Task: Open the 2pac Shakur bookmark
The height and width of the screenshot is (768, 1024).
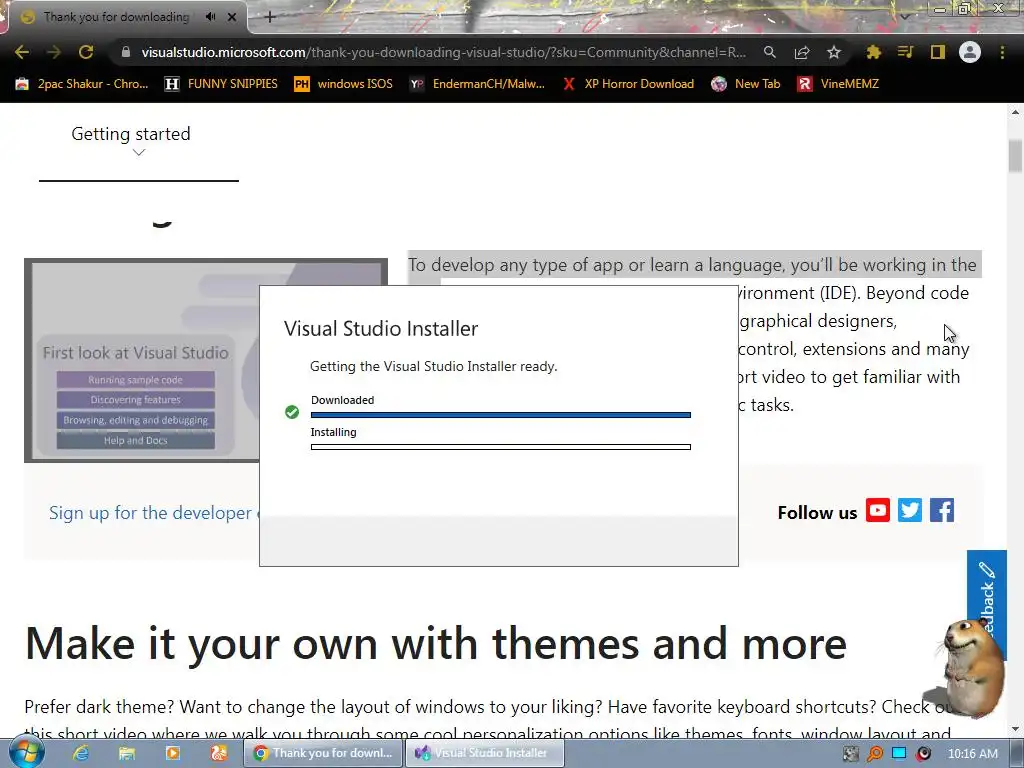Action: [x=82, y=84]
